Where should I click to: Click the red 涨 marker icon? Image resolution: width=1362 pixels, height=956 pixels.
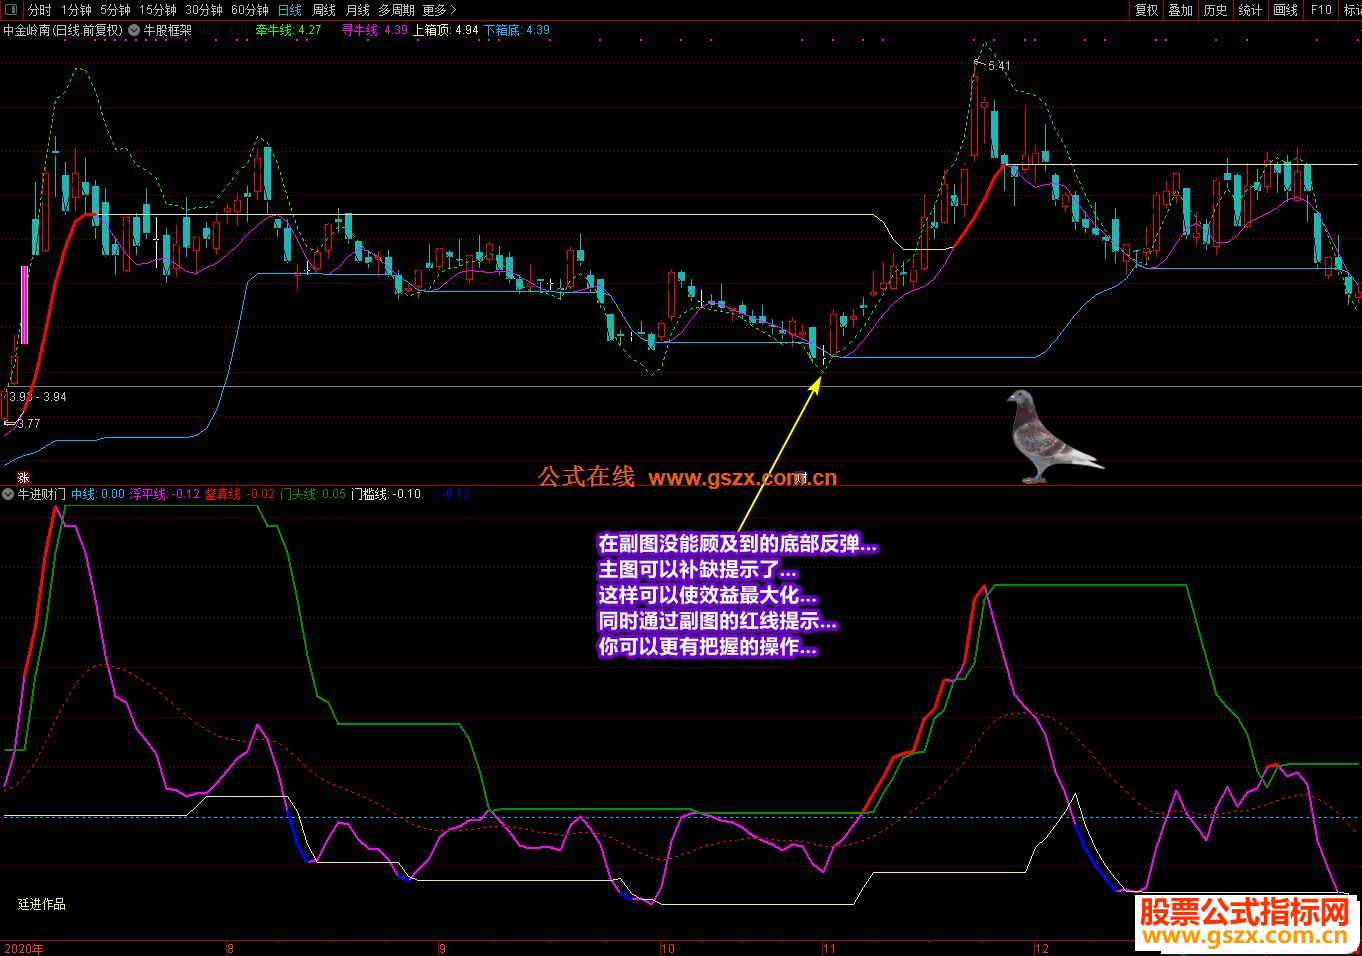point(23,478)
